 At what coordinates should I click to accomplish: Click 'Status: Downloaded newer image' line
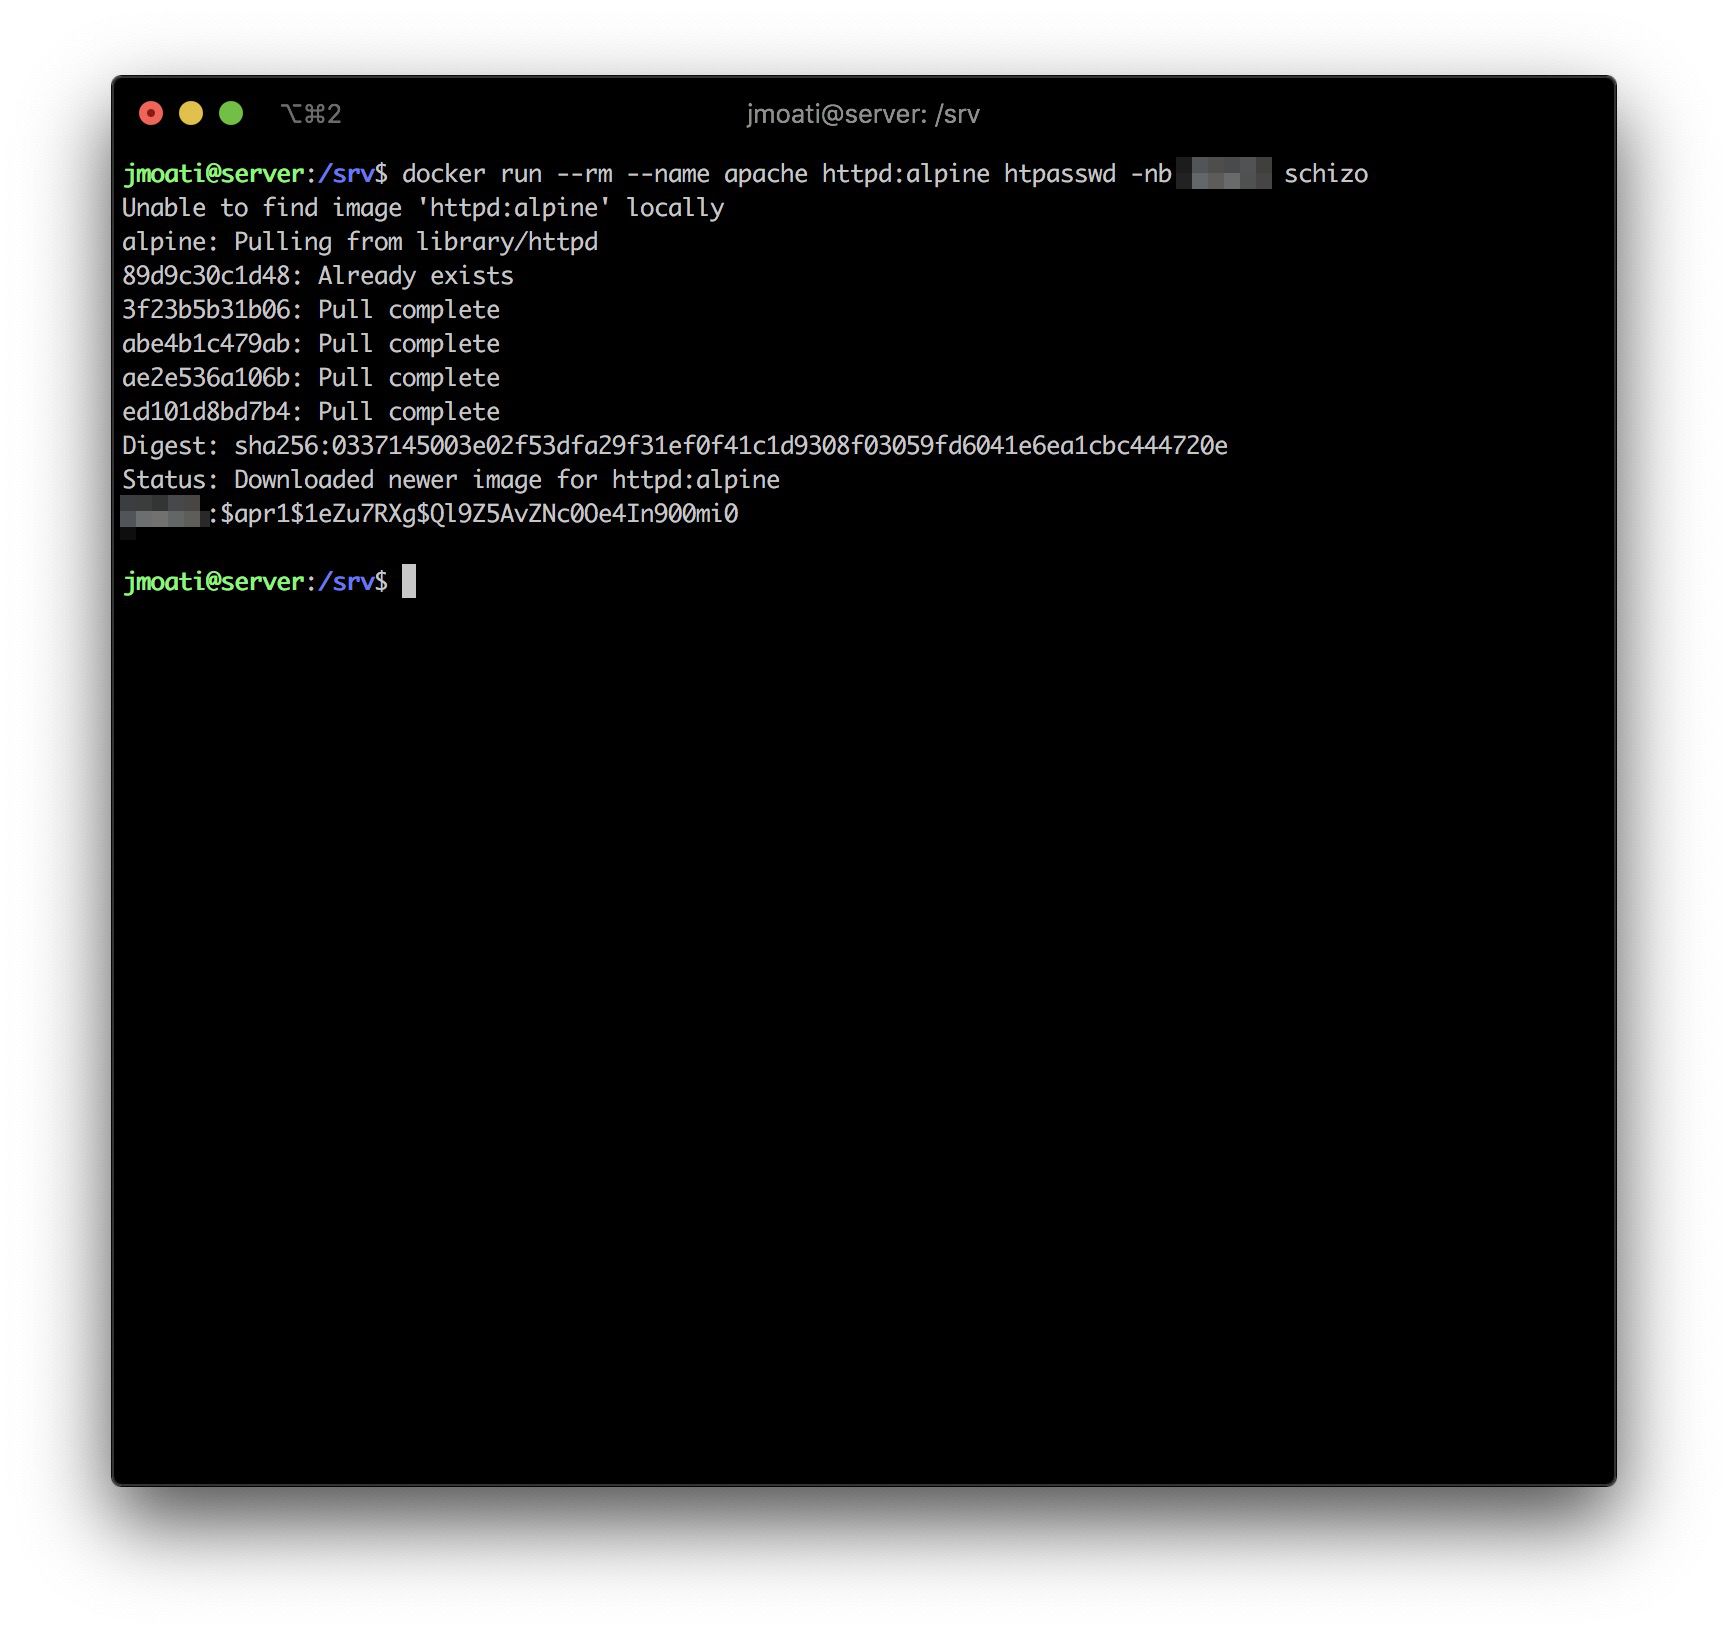pos(450,480)
